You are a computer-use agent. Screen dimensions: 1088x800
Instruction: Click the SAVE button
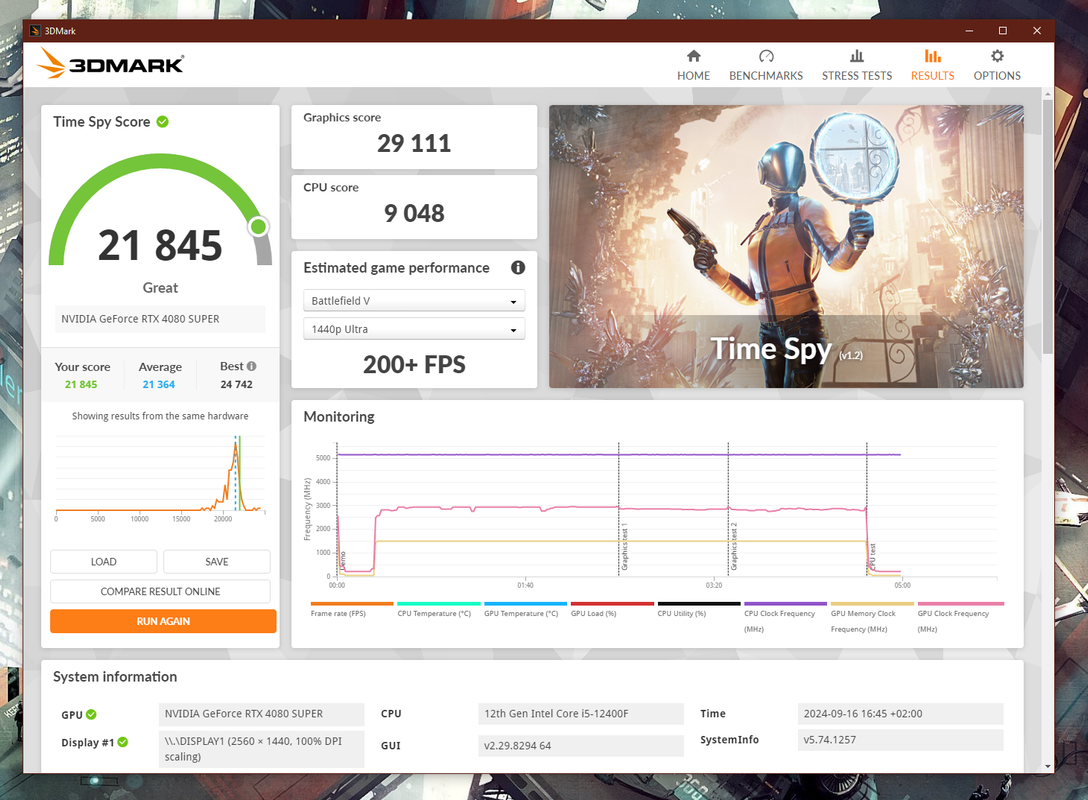pyautogui.click(x=216, y=561)
